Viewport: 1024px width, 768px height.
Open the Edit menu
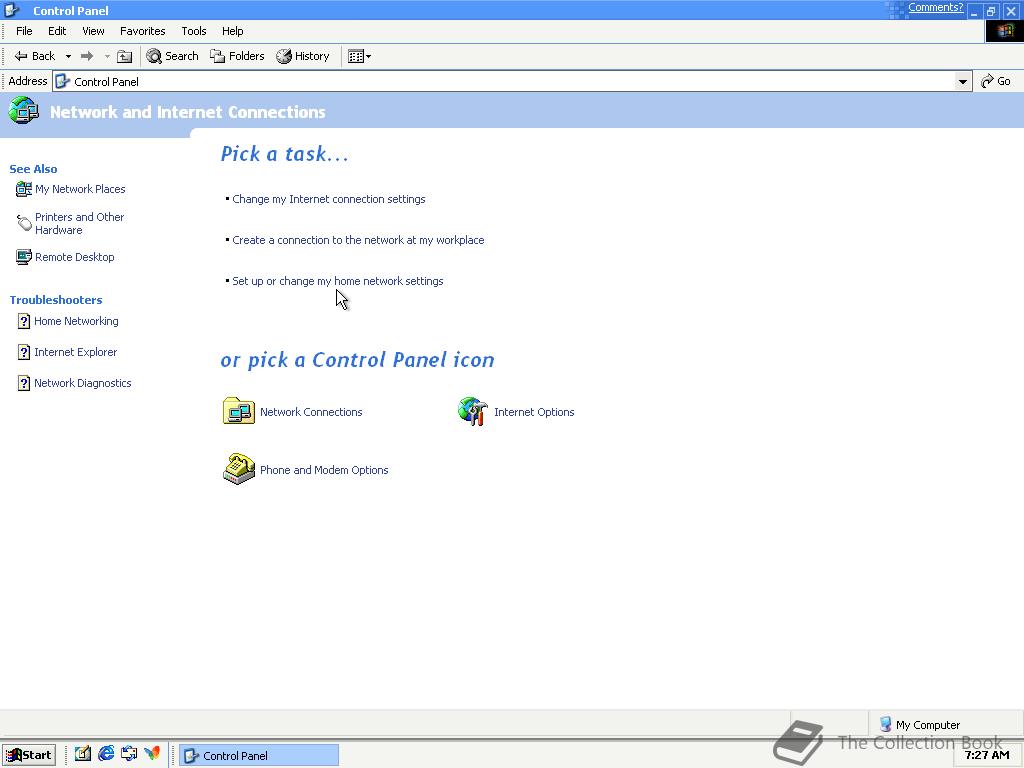57,31
